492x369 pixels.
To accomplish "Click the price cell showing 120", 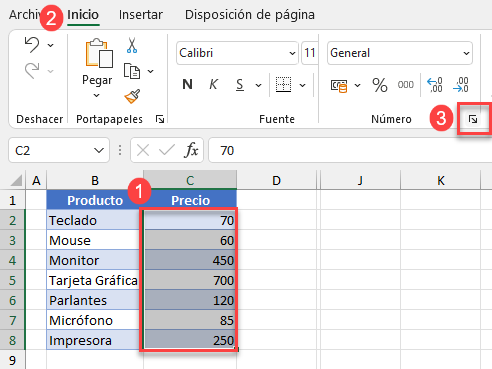I will (x=190, y=300).
